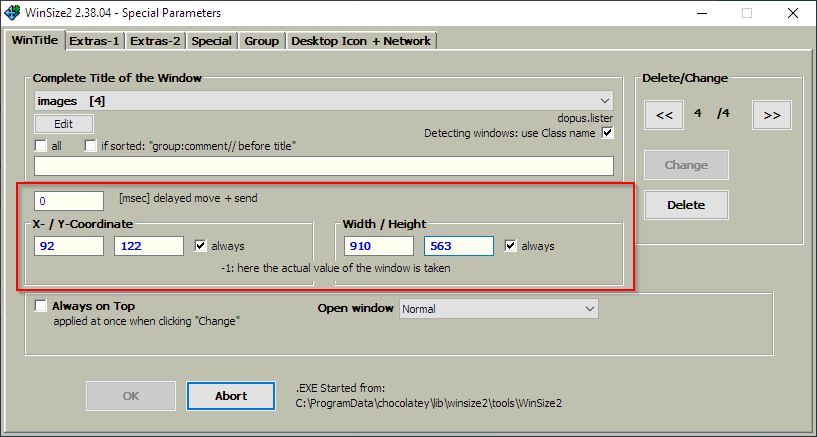Go to next entry with >> button
The height and width of the screenshot is (437, 817).
tap(772, 115)
